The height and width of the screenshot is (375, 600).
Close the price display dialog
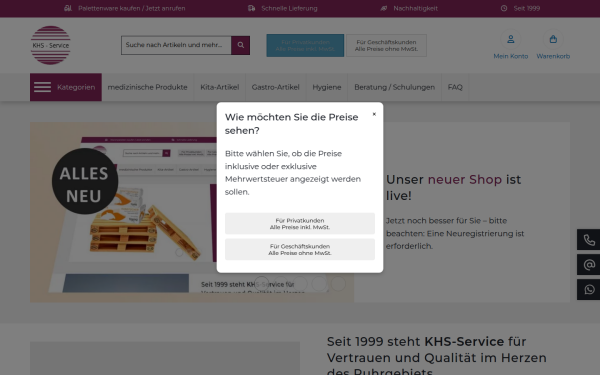click(x=374, y=114)
